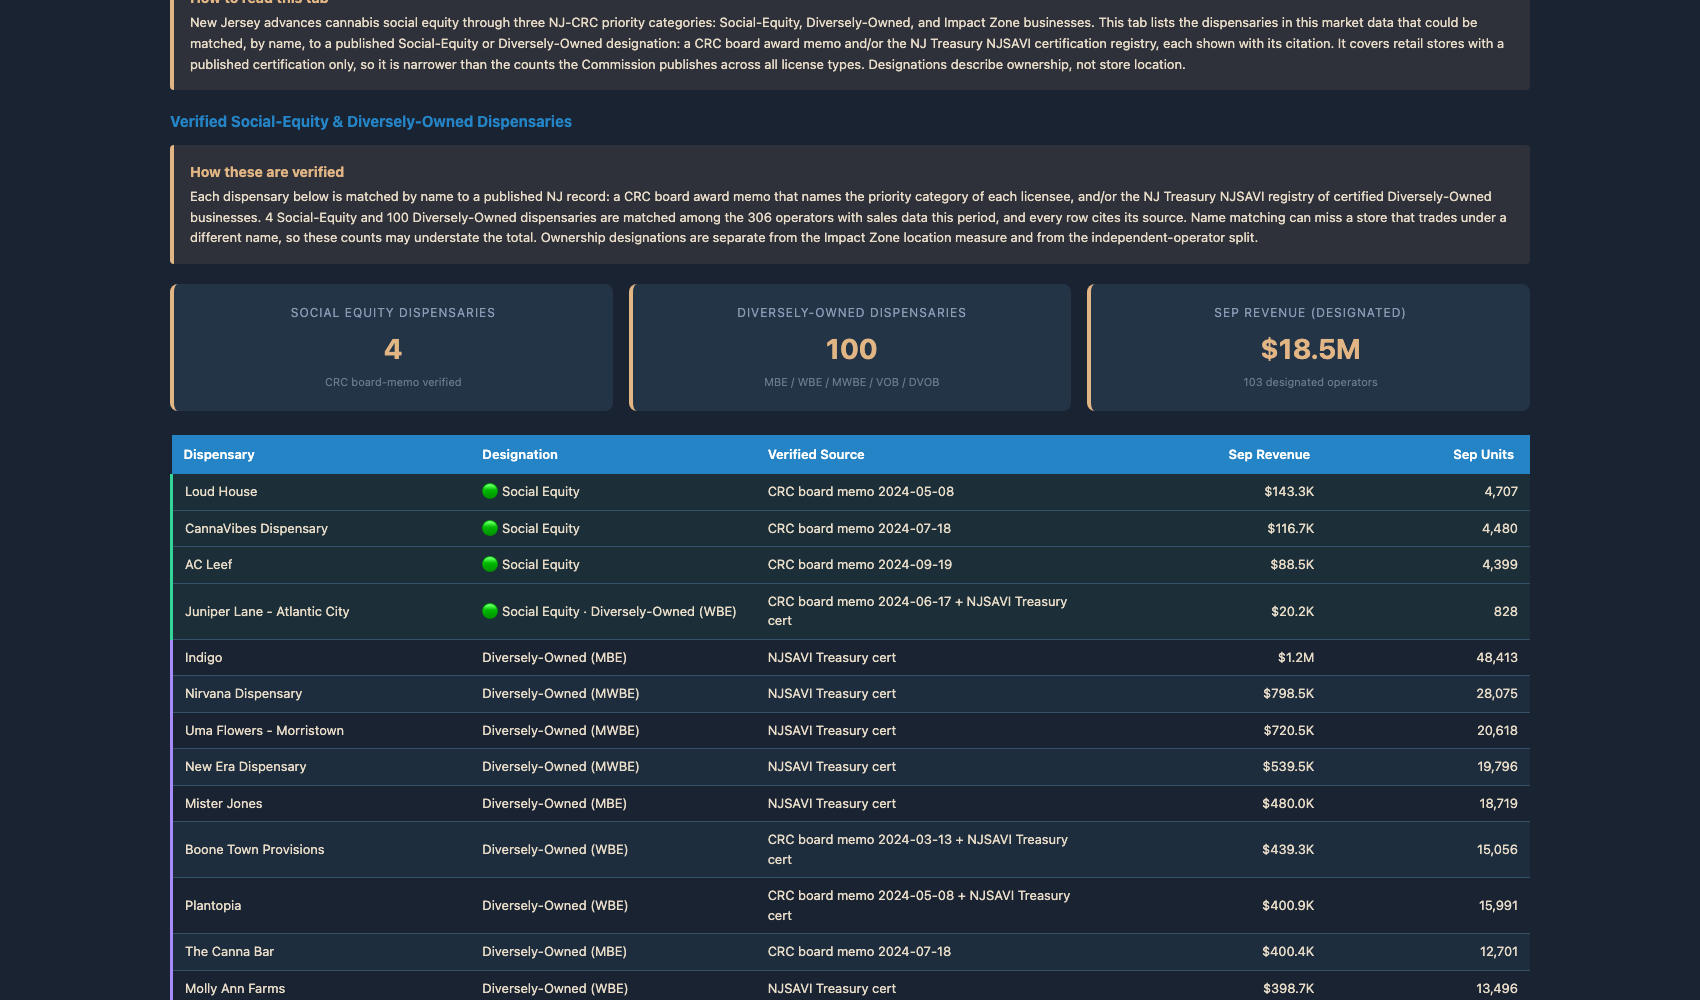Viewport: 1700px width, 1000px height.
Task: Click the green dot in Juniper Lane row
Action: [490, 611]
